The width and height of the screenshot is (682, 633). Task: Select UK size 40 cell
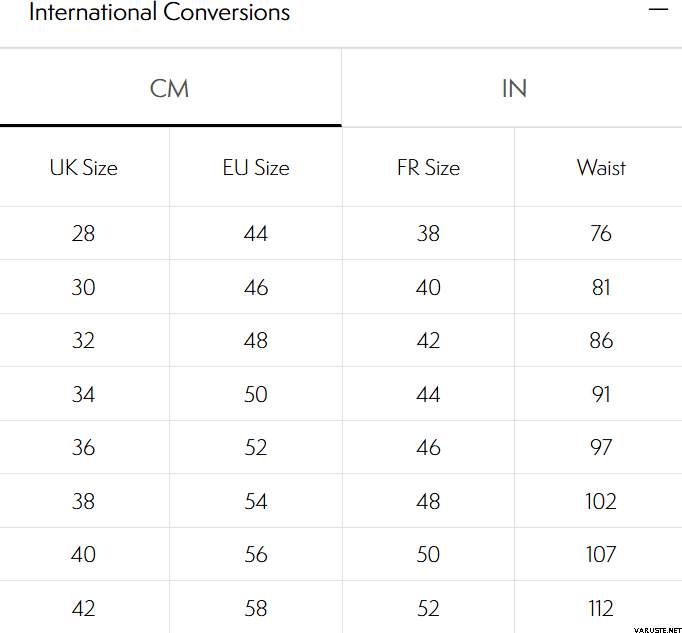84,555
